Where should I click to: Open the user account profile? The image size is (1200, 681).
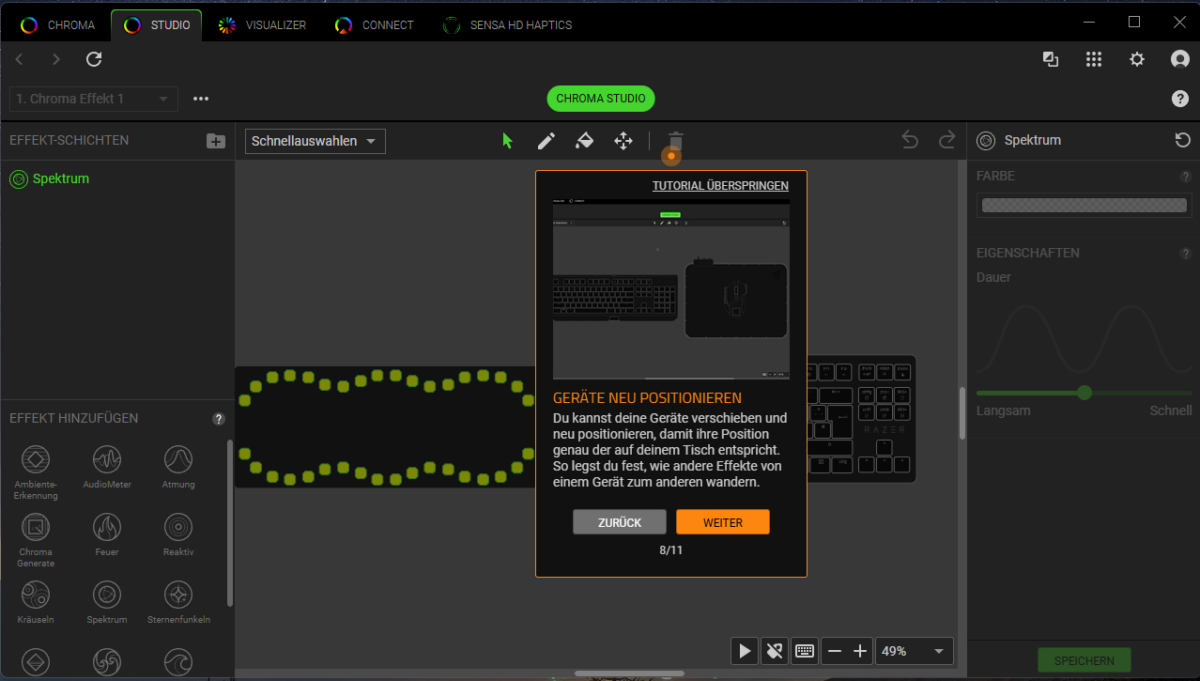pyautogui.click(x=1180, y=60)
